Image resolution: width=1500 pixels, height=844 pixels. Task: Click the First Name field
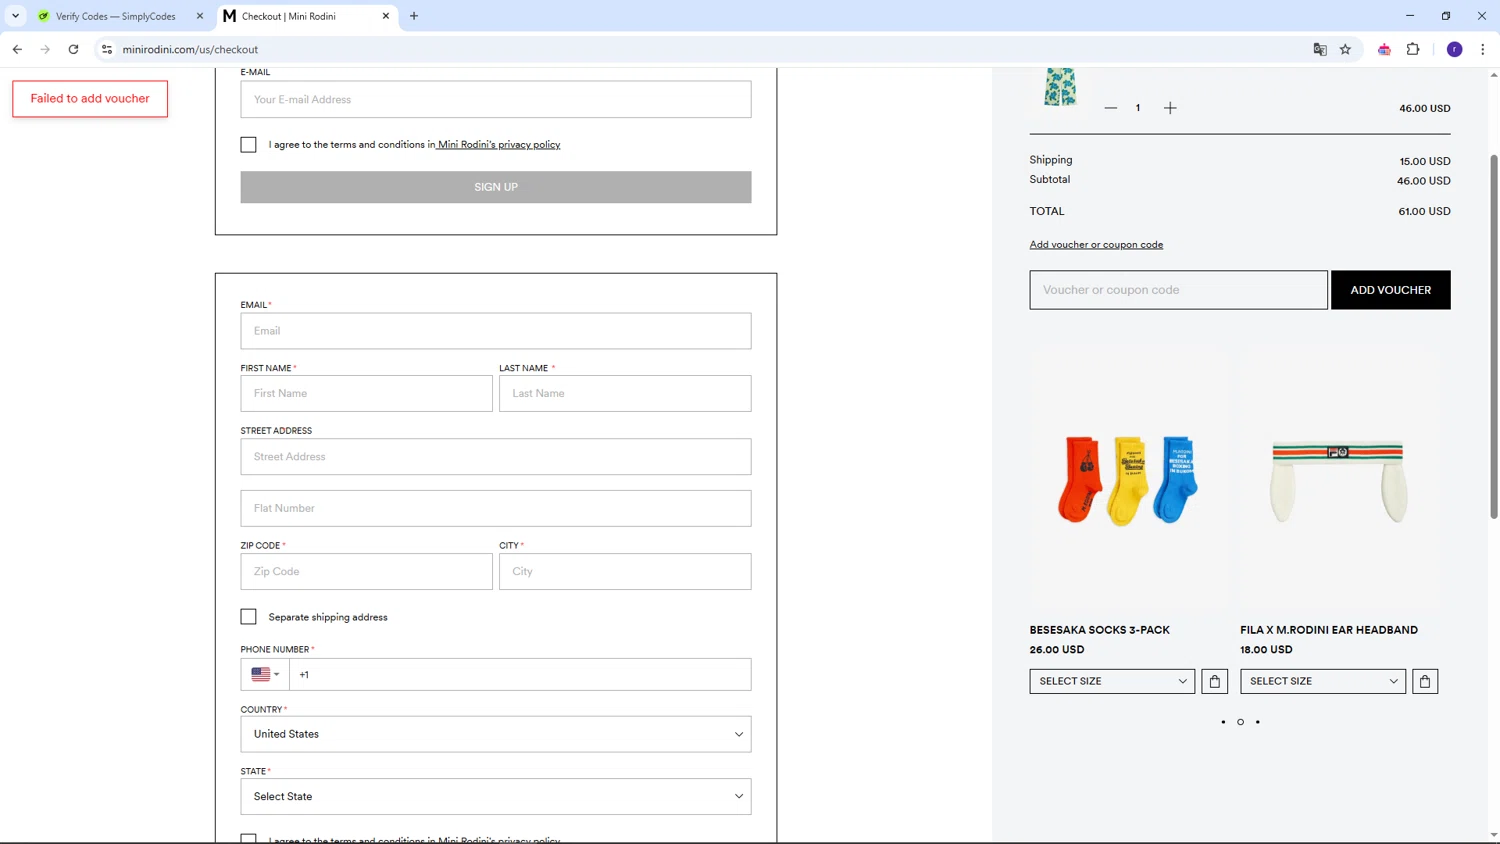point(366,394)
